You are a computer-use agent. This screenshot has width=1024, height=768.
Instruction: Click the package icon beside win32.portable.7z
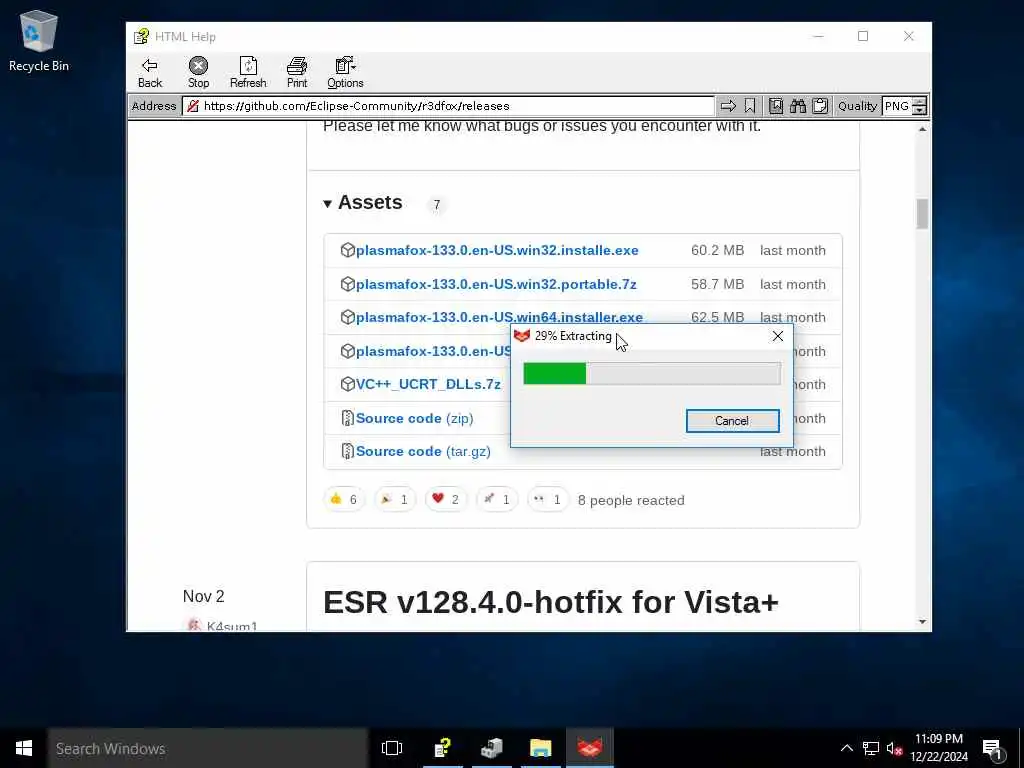(347, 284)
